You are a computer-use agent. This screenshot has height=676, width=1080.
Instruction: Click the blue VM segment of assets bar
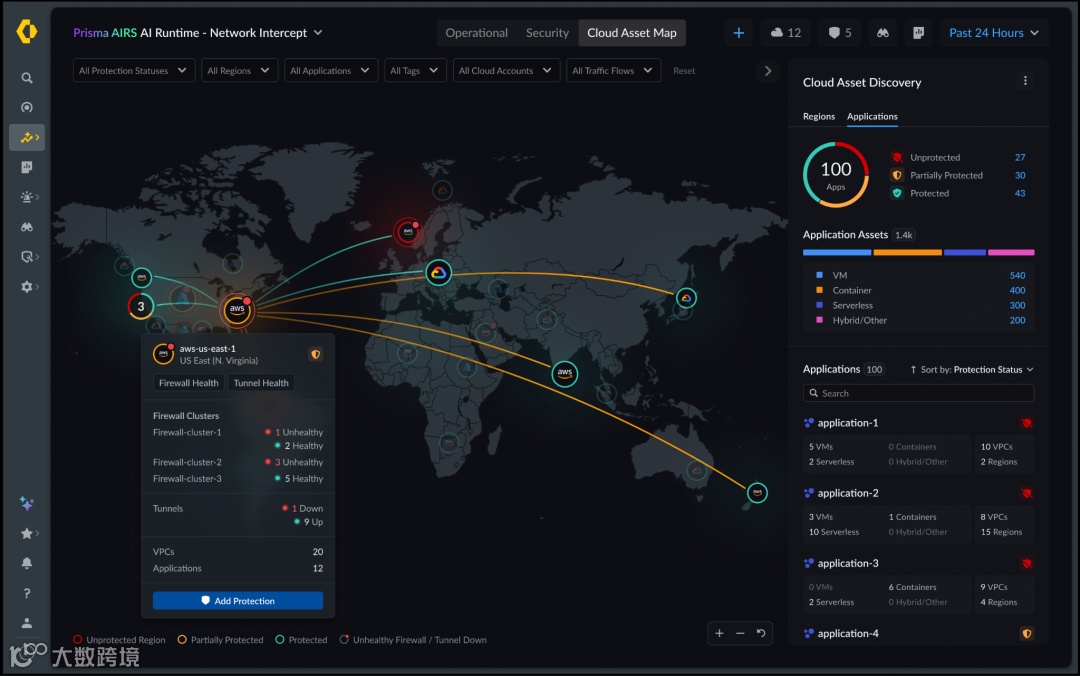pos(836,253)
